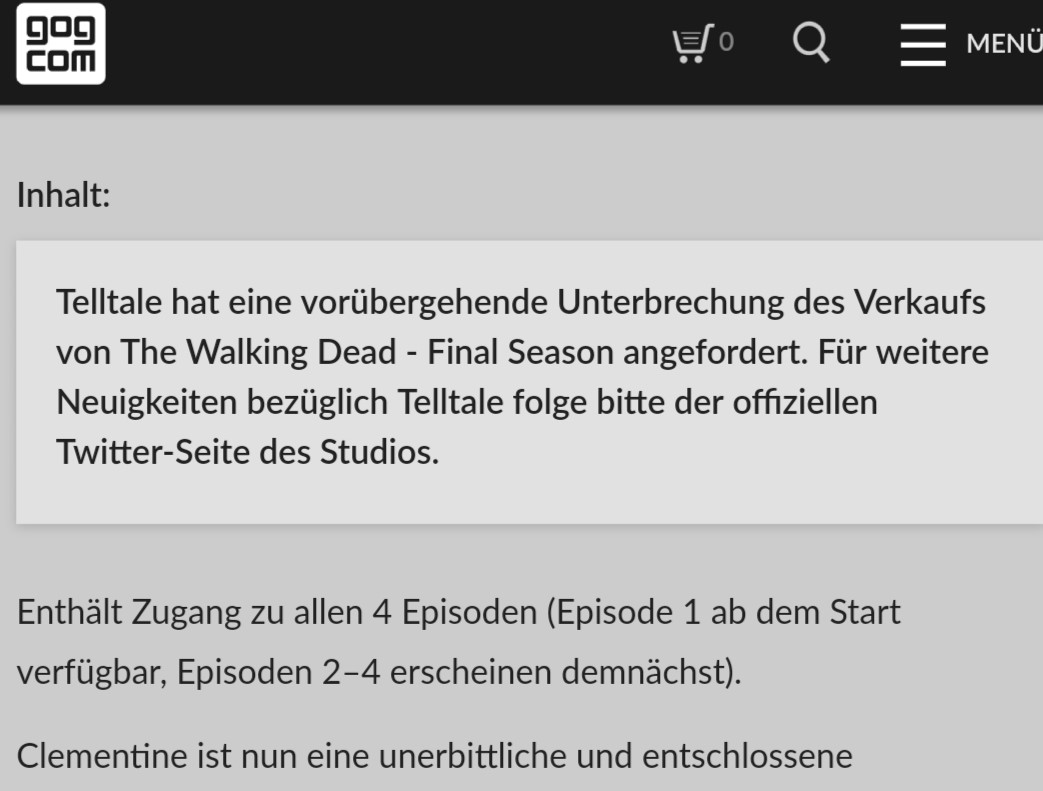The height and width of the screenshot is (791, 1043).
Task: Select the MENÜ label
Action: (x=1004, y=44)
